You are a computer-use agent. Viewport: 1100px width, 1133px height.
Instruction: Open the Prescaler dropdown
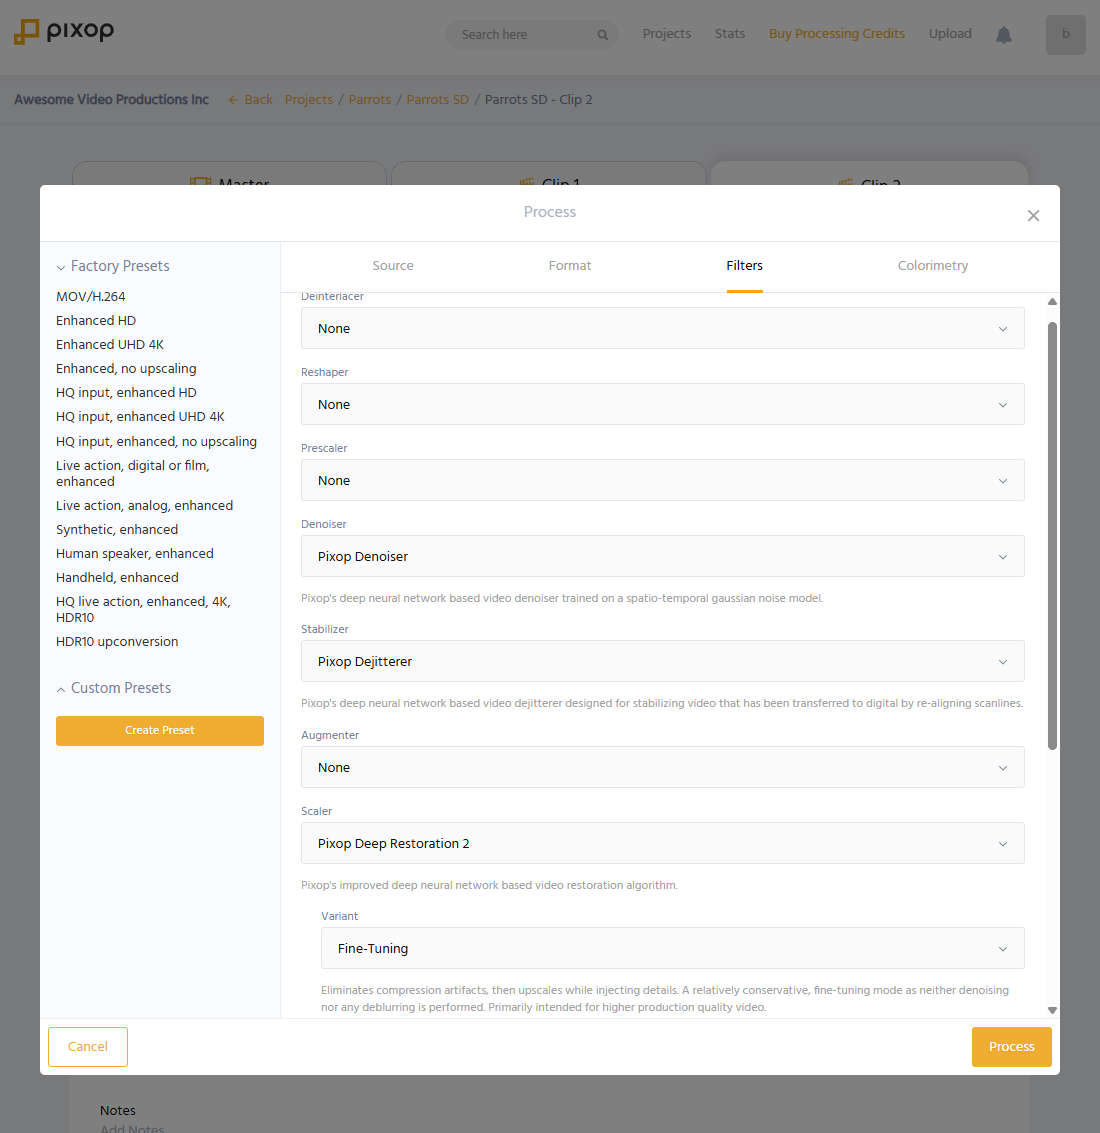[662, 480]
